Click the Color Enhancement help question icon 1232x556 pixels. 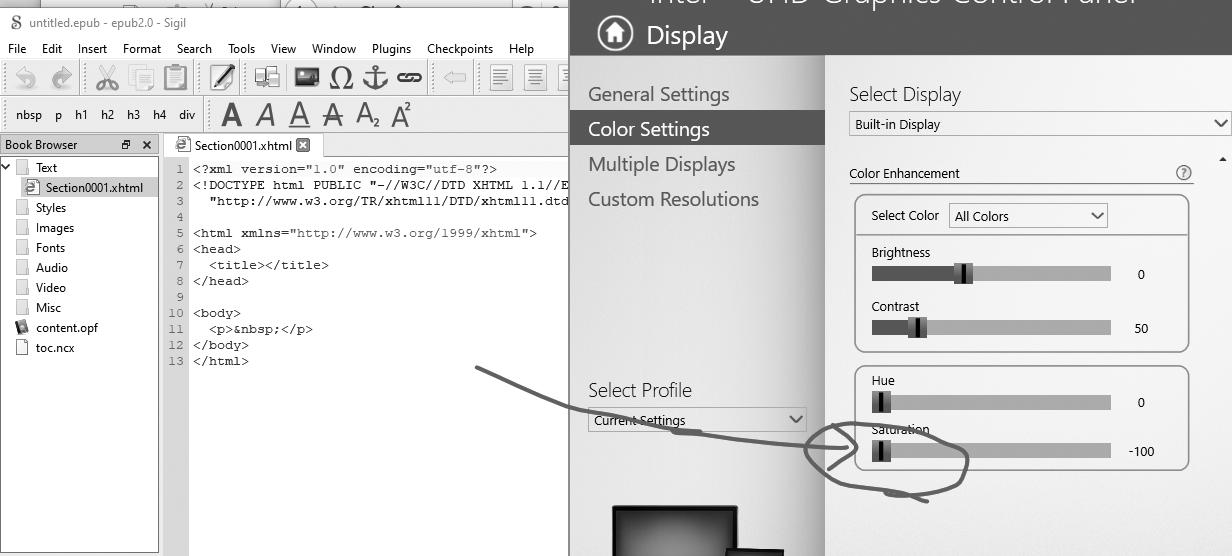[1184, 173]
